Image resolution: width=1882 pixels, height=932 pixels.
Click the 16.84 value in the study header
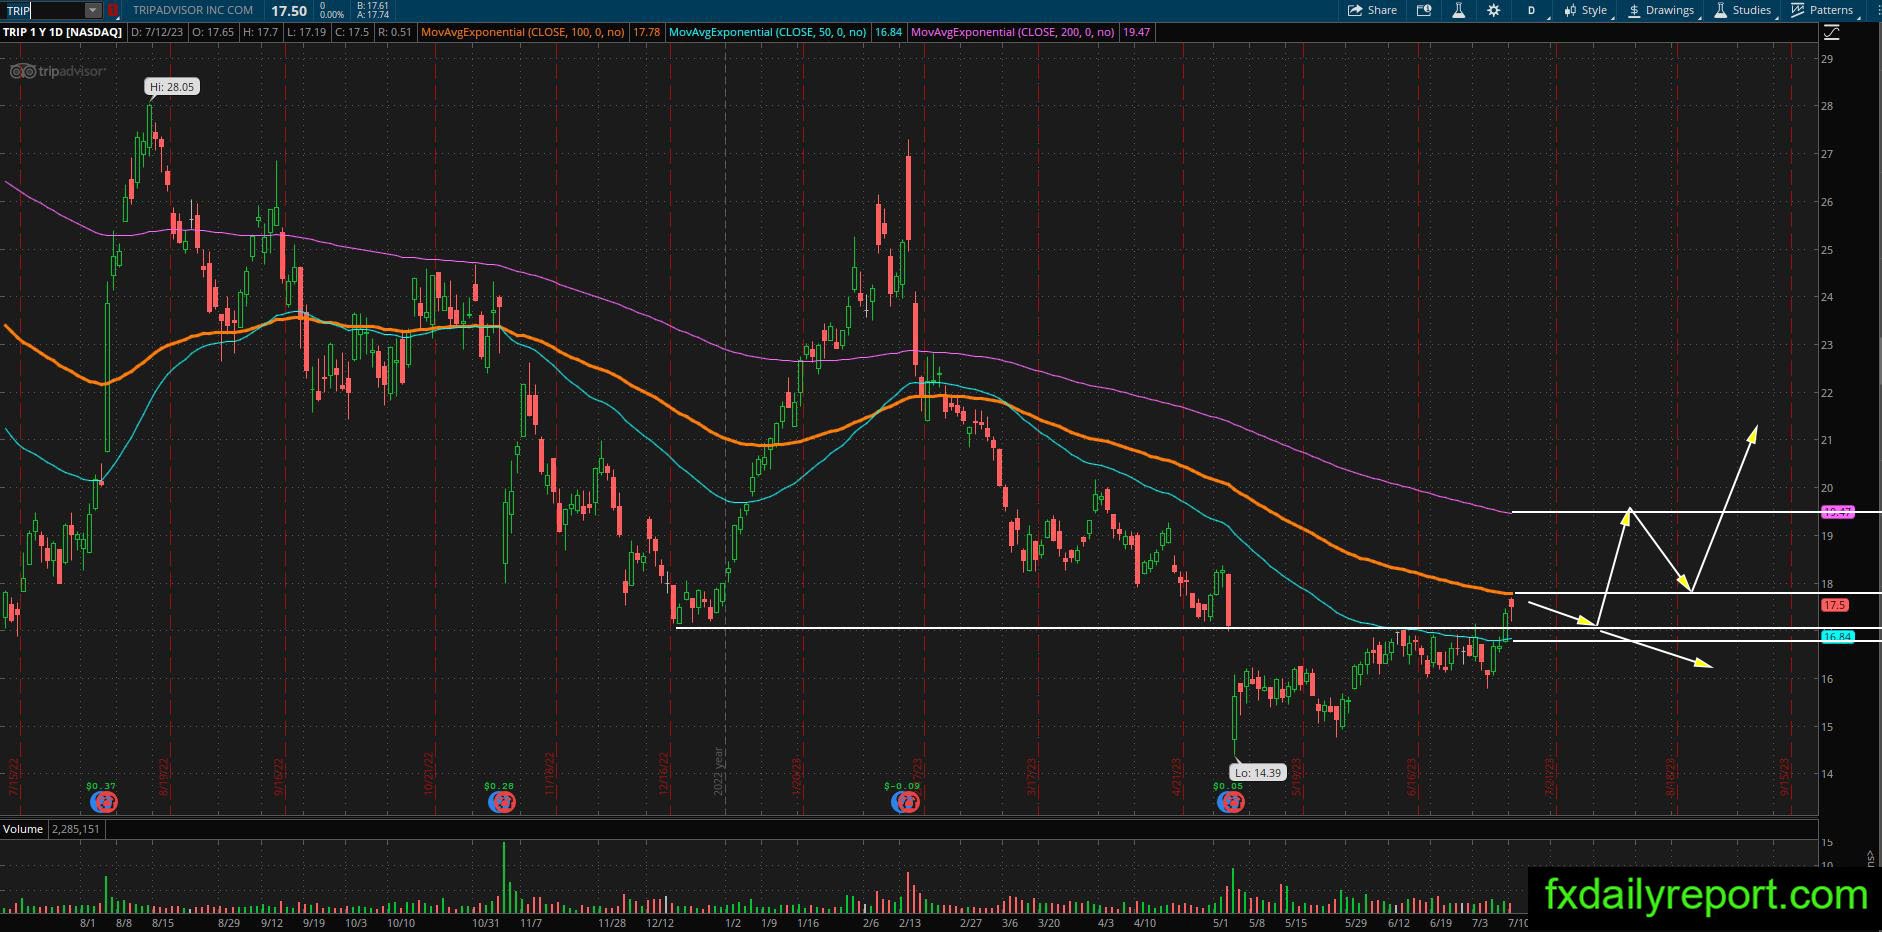click(888, 32)
